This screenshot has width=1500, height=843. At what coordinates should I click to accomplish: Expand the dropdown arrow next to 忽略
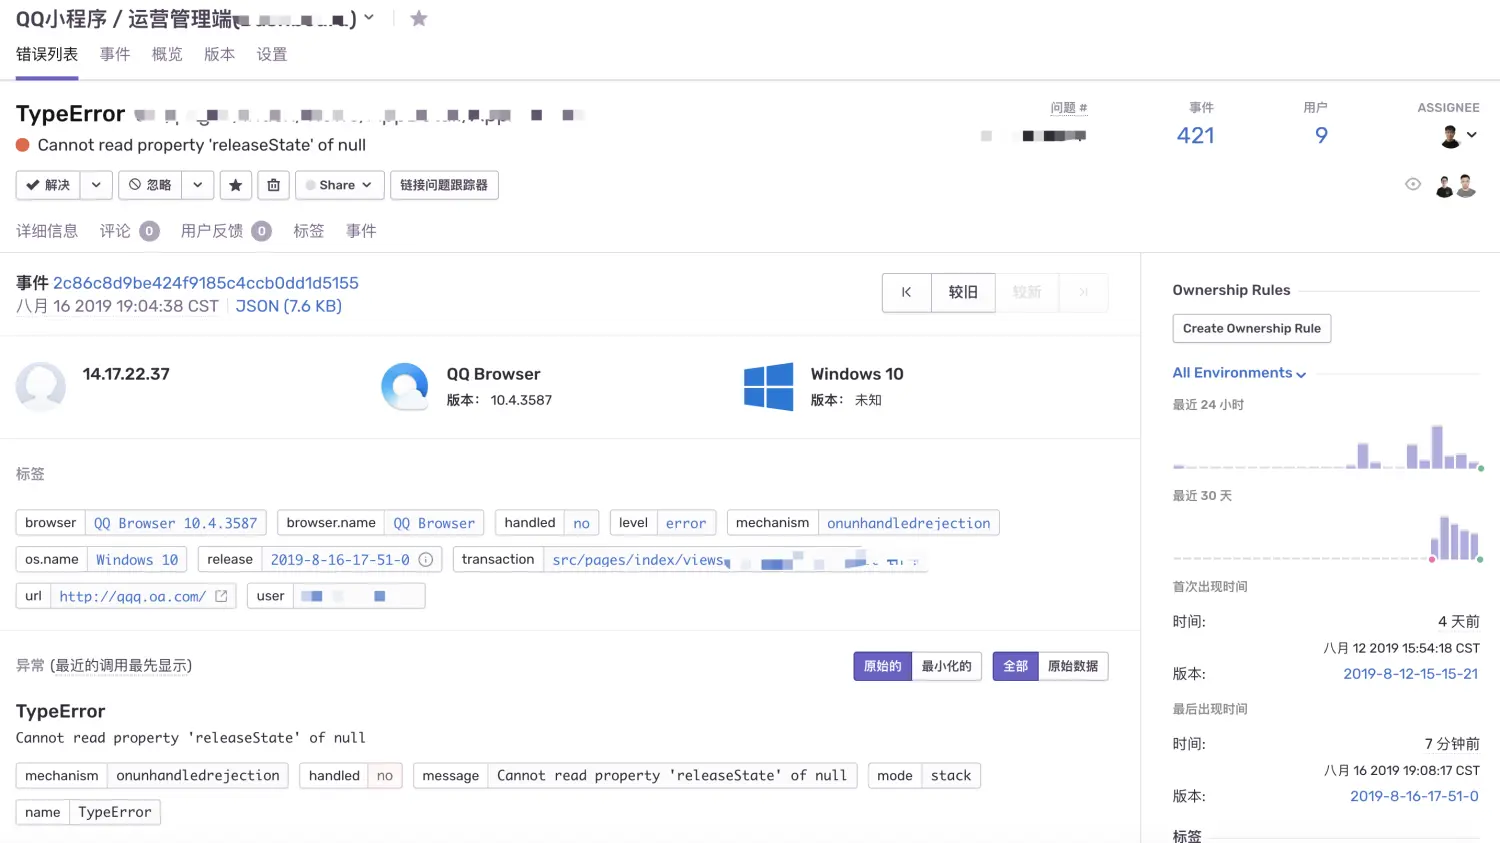point(198,185)
